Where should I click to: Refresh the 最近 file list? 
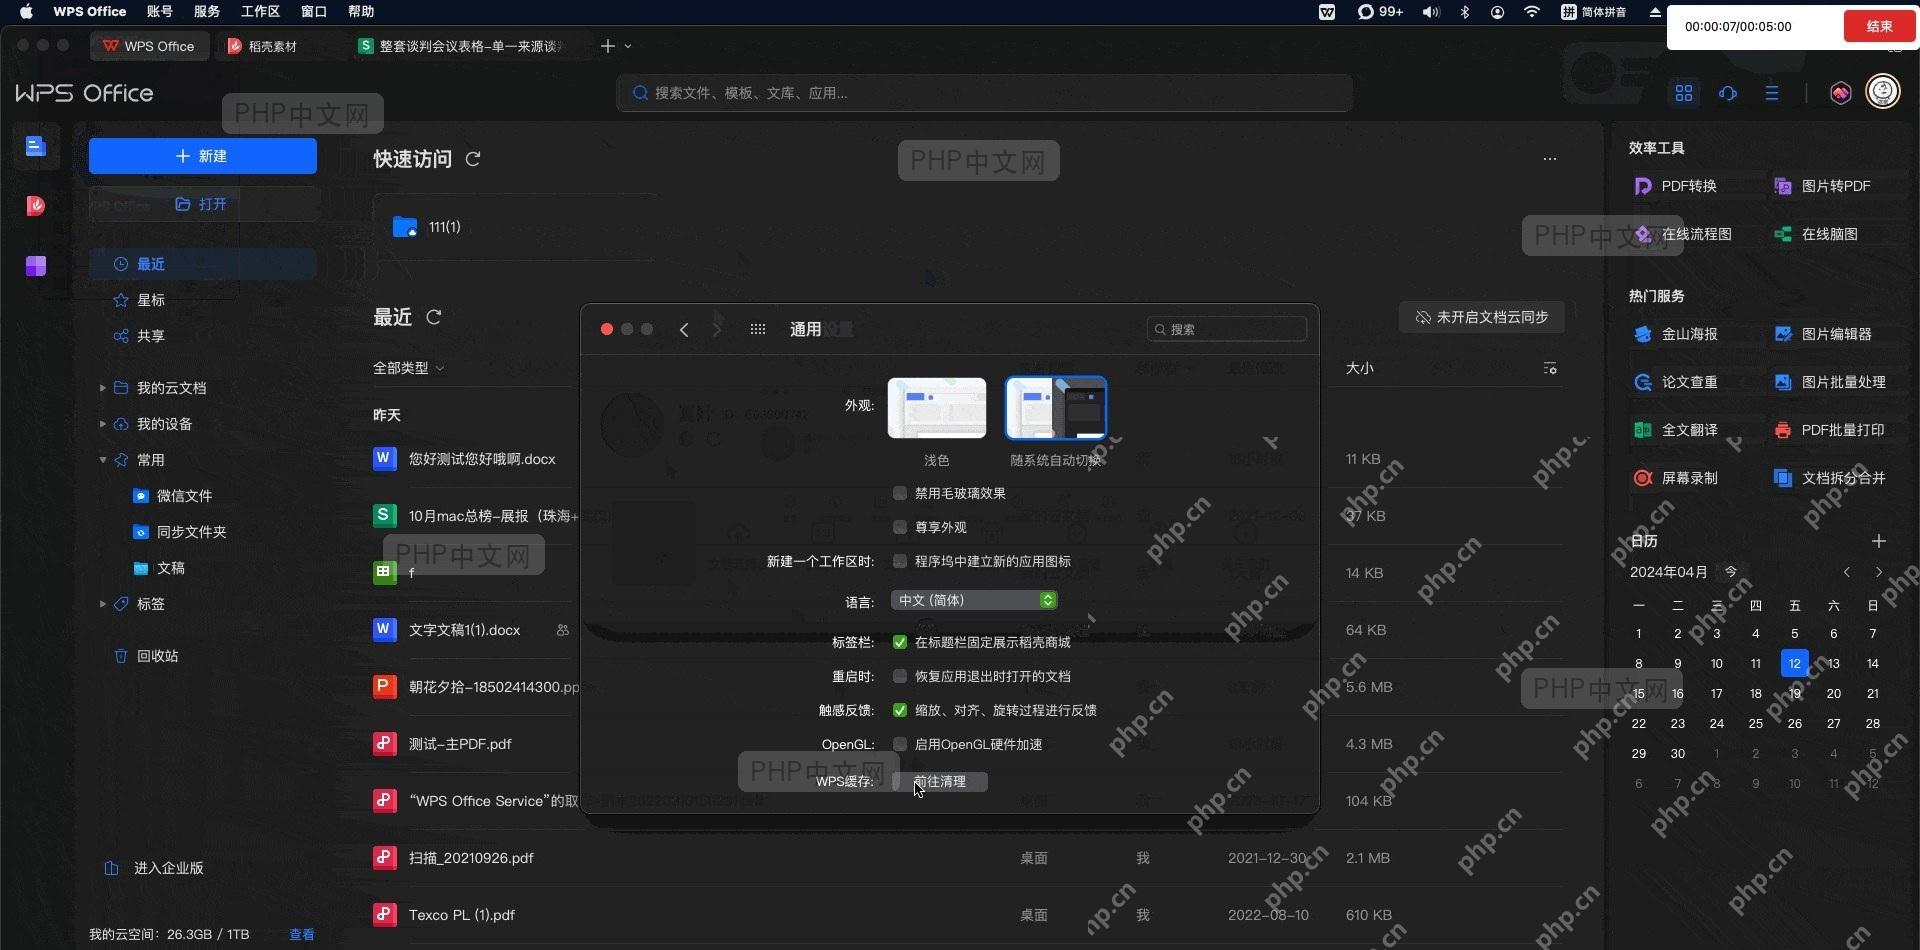click(434, 317)
